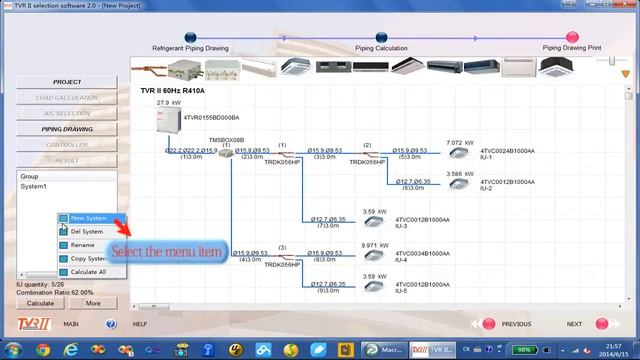The height and width of the screenshot is (360, 640).
Task: Select indoor unit IU-3 cassette icon
Action: (x=374, y=222)
